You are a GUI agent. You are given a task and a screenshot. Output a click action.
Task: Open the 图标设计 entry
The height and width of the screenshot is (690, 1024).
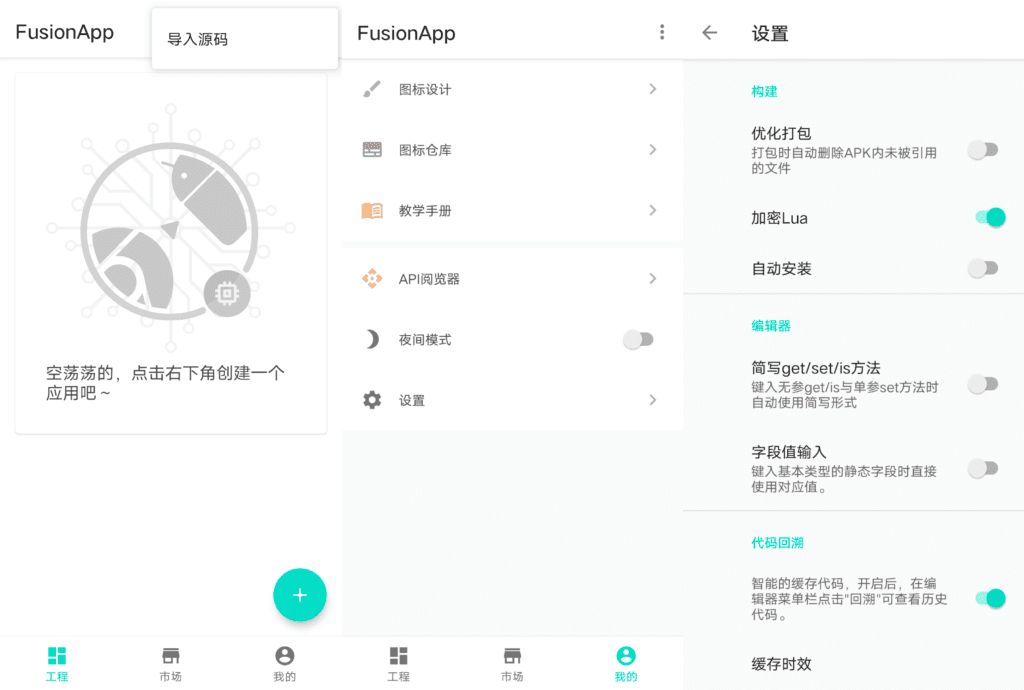[x=512, y=89]
